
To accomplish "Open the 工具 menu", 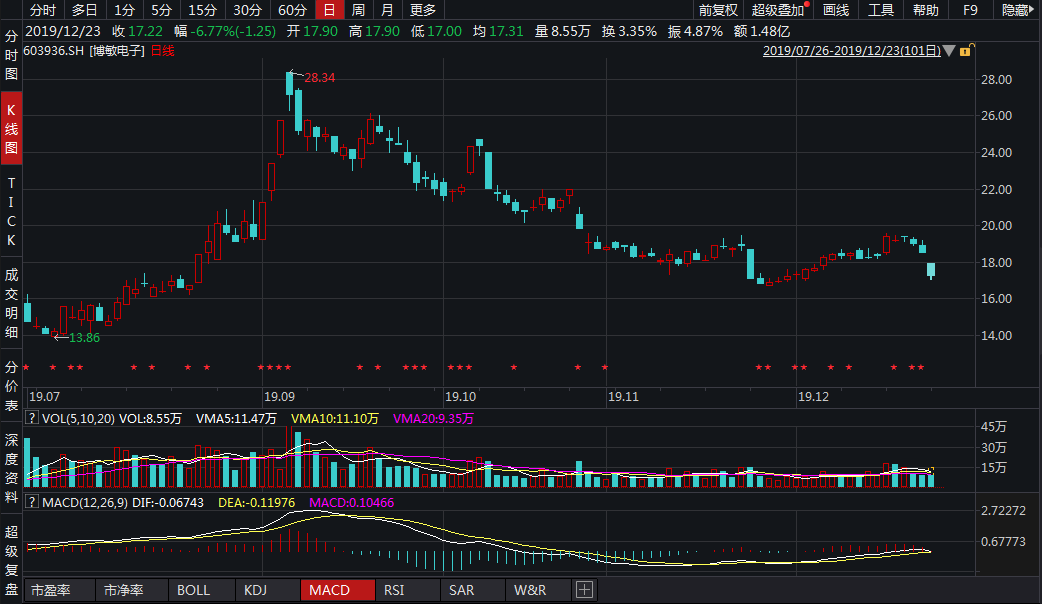I will 881,10.
